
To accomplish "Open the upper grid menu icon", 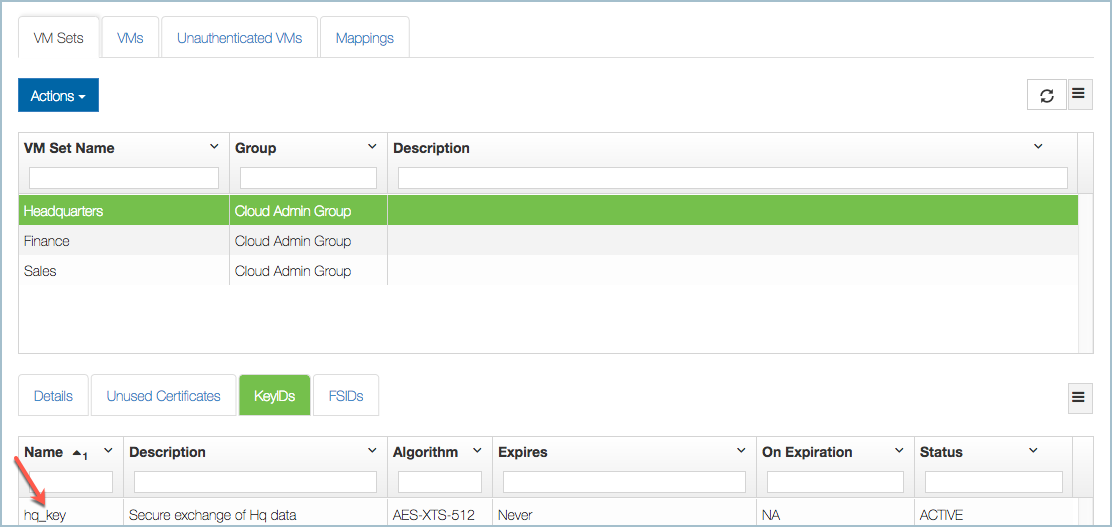I will coord(1079,94).
